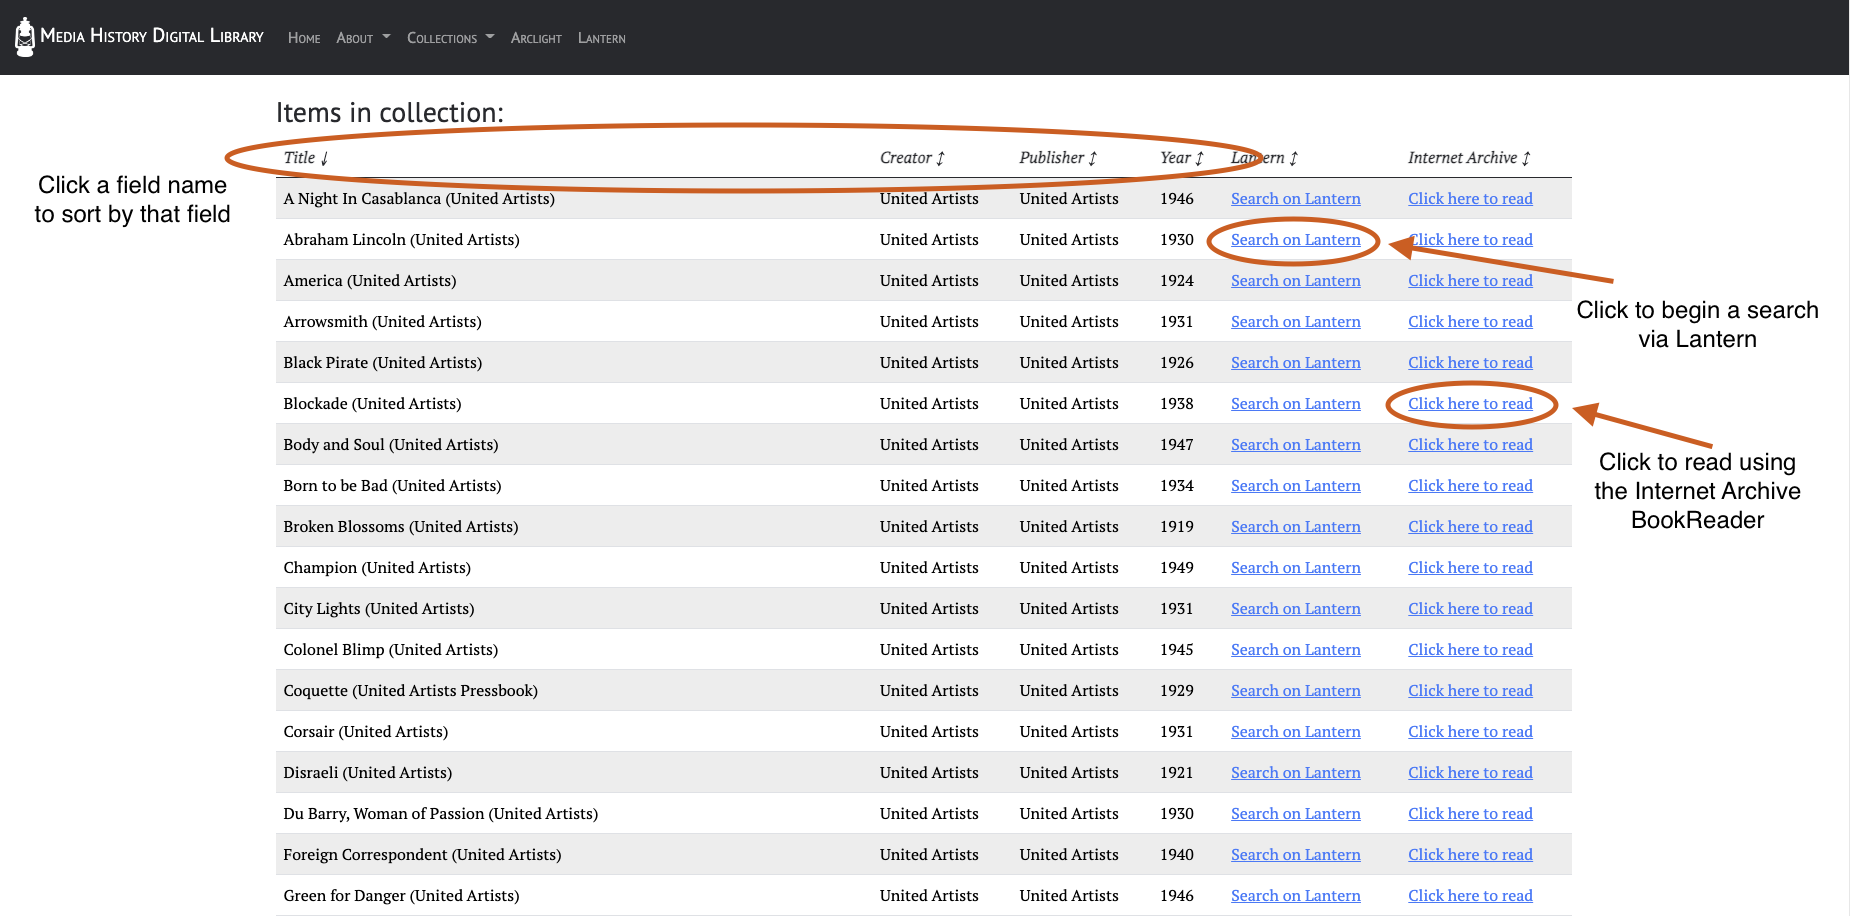Click here to read Green for Danger
Screen dimensions: 1850x916
1470,896
